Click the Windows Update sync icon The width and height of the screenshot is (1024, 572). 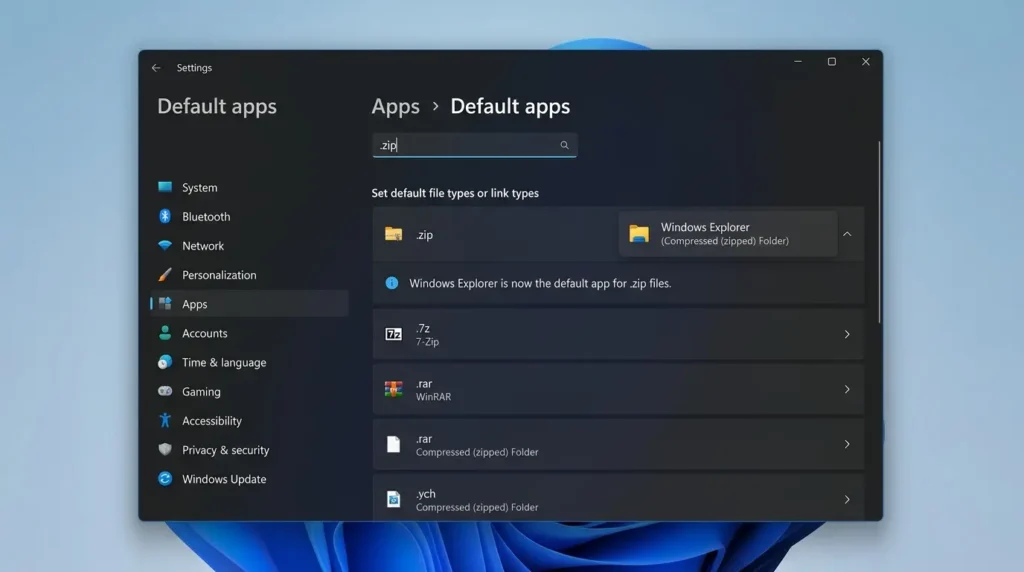pyautogui.click(x=165, y=479)
